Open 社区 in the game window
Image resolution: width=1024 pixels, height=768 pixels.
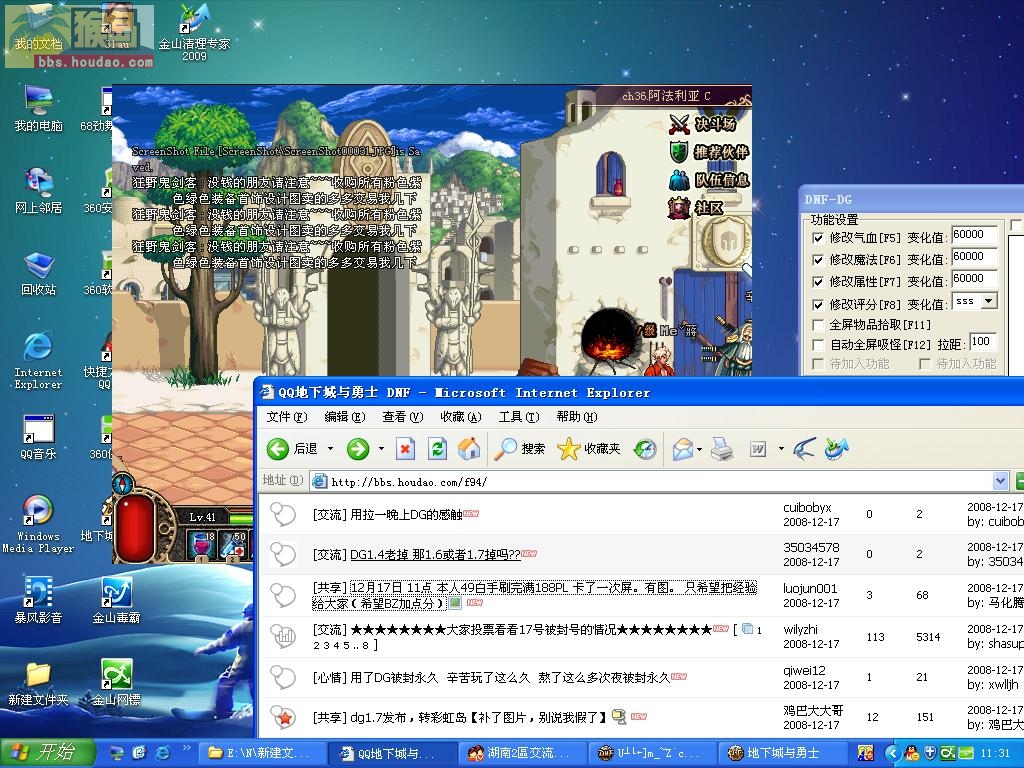pyautogui.click(x=696, y=208)
